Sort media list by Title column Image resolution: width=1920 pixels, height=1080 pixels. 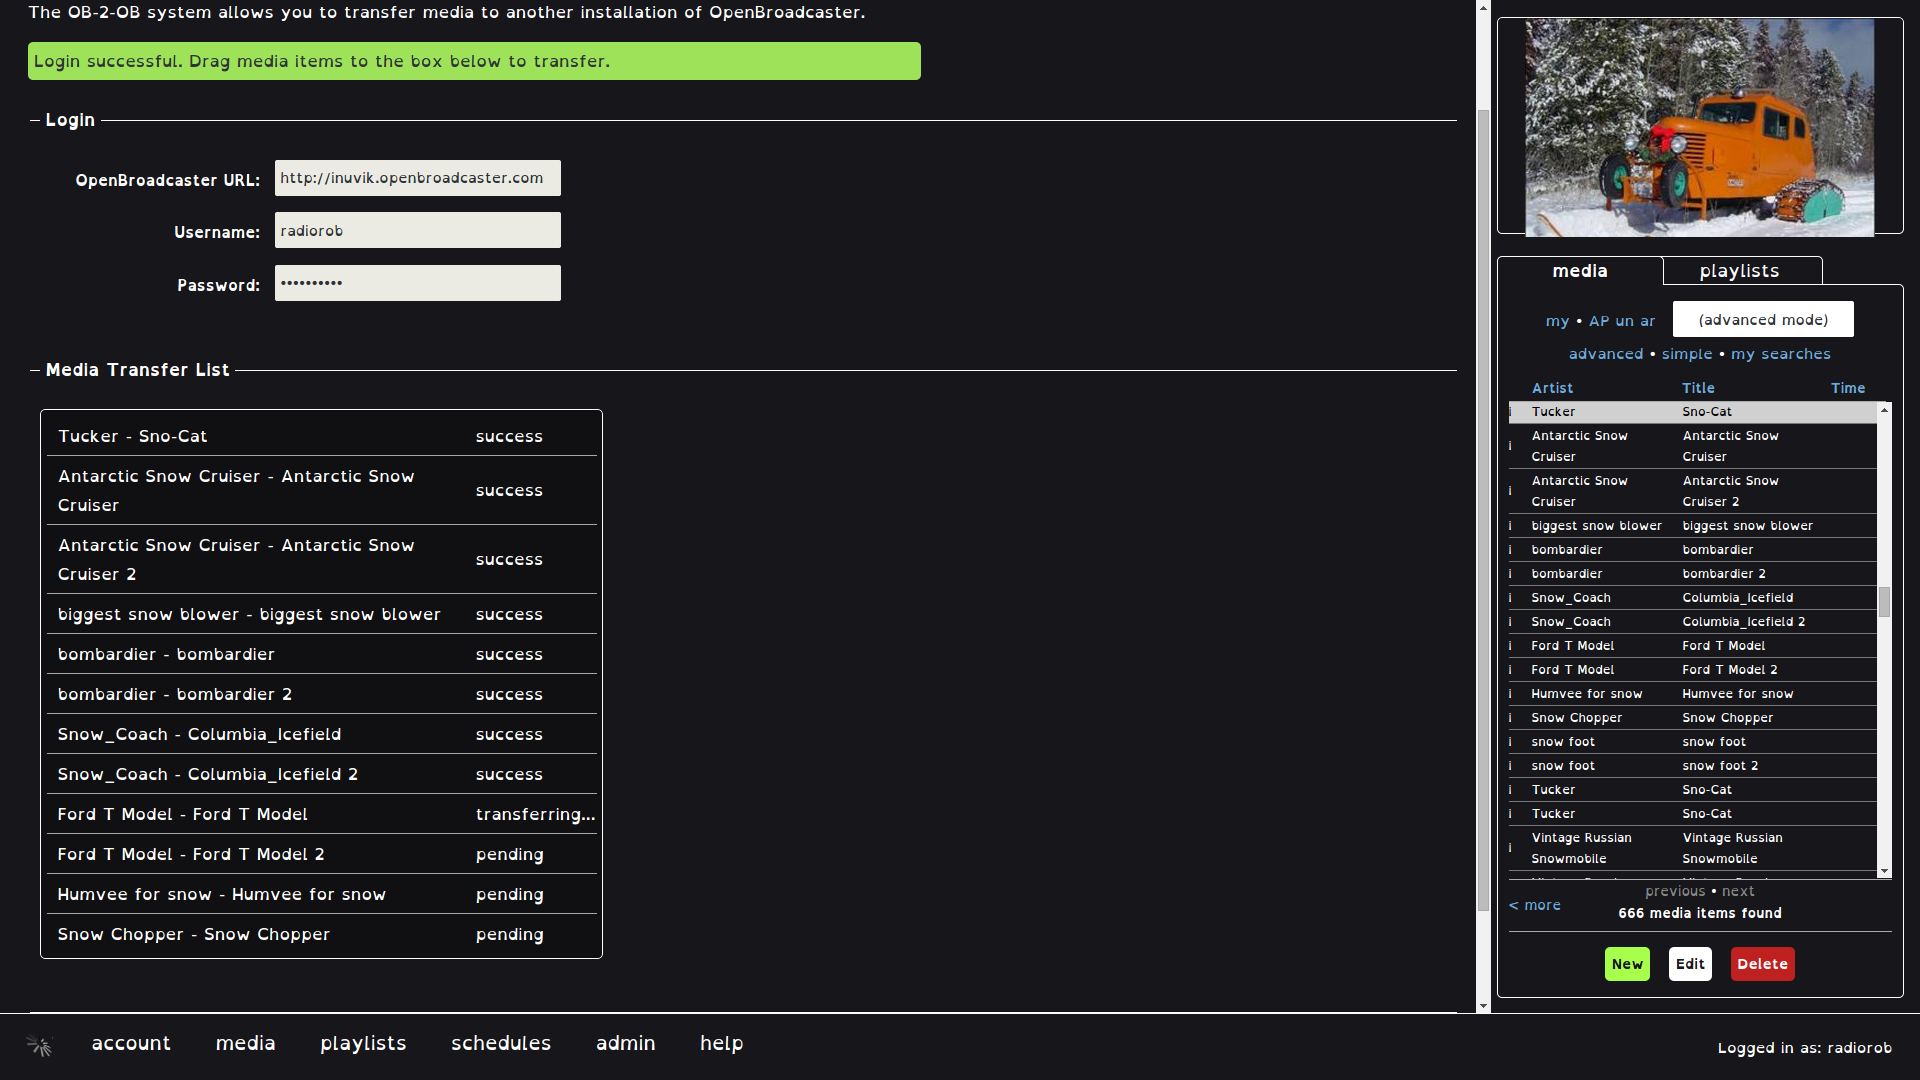(1698, 388)
